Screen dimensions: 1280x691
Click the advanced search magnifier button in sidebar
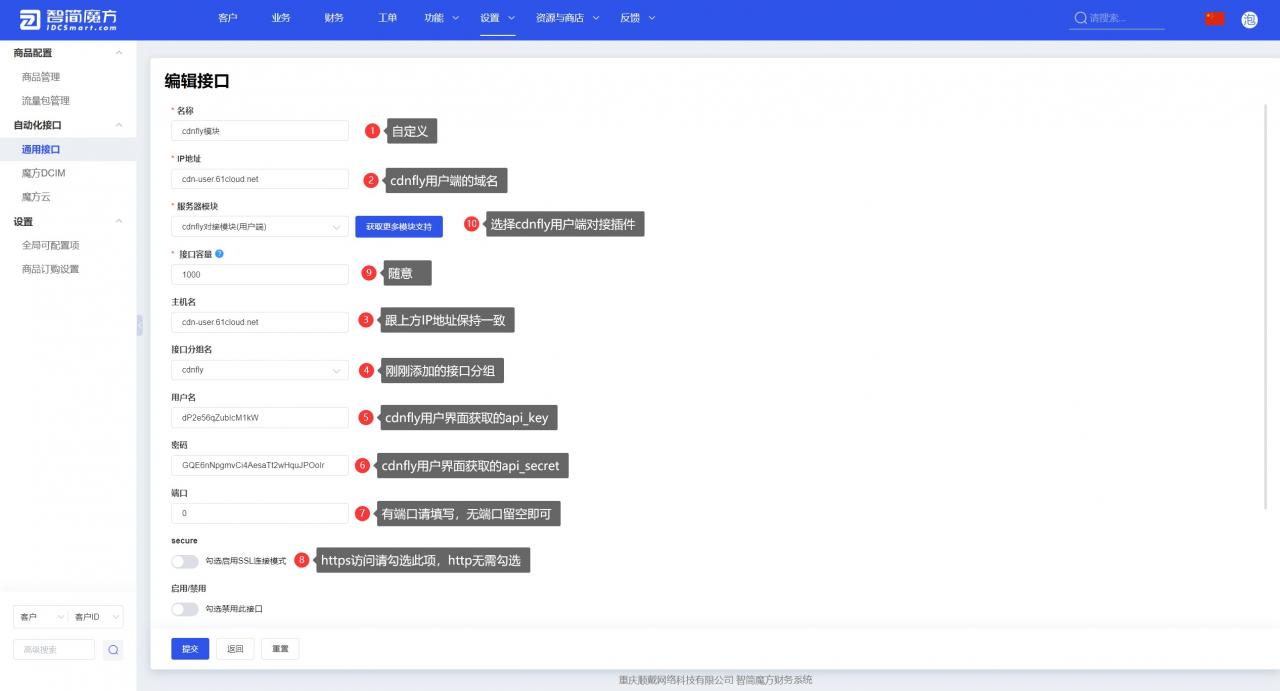(x=113, y=650)
